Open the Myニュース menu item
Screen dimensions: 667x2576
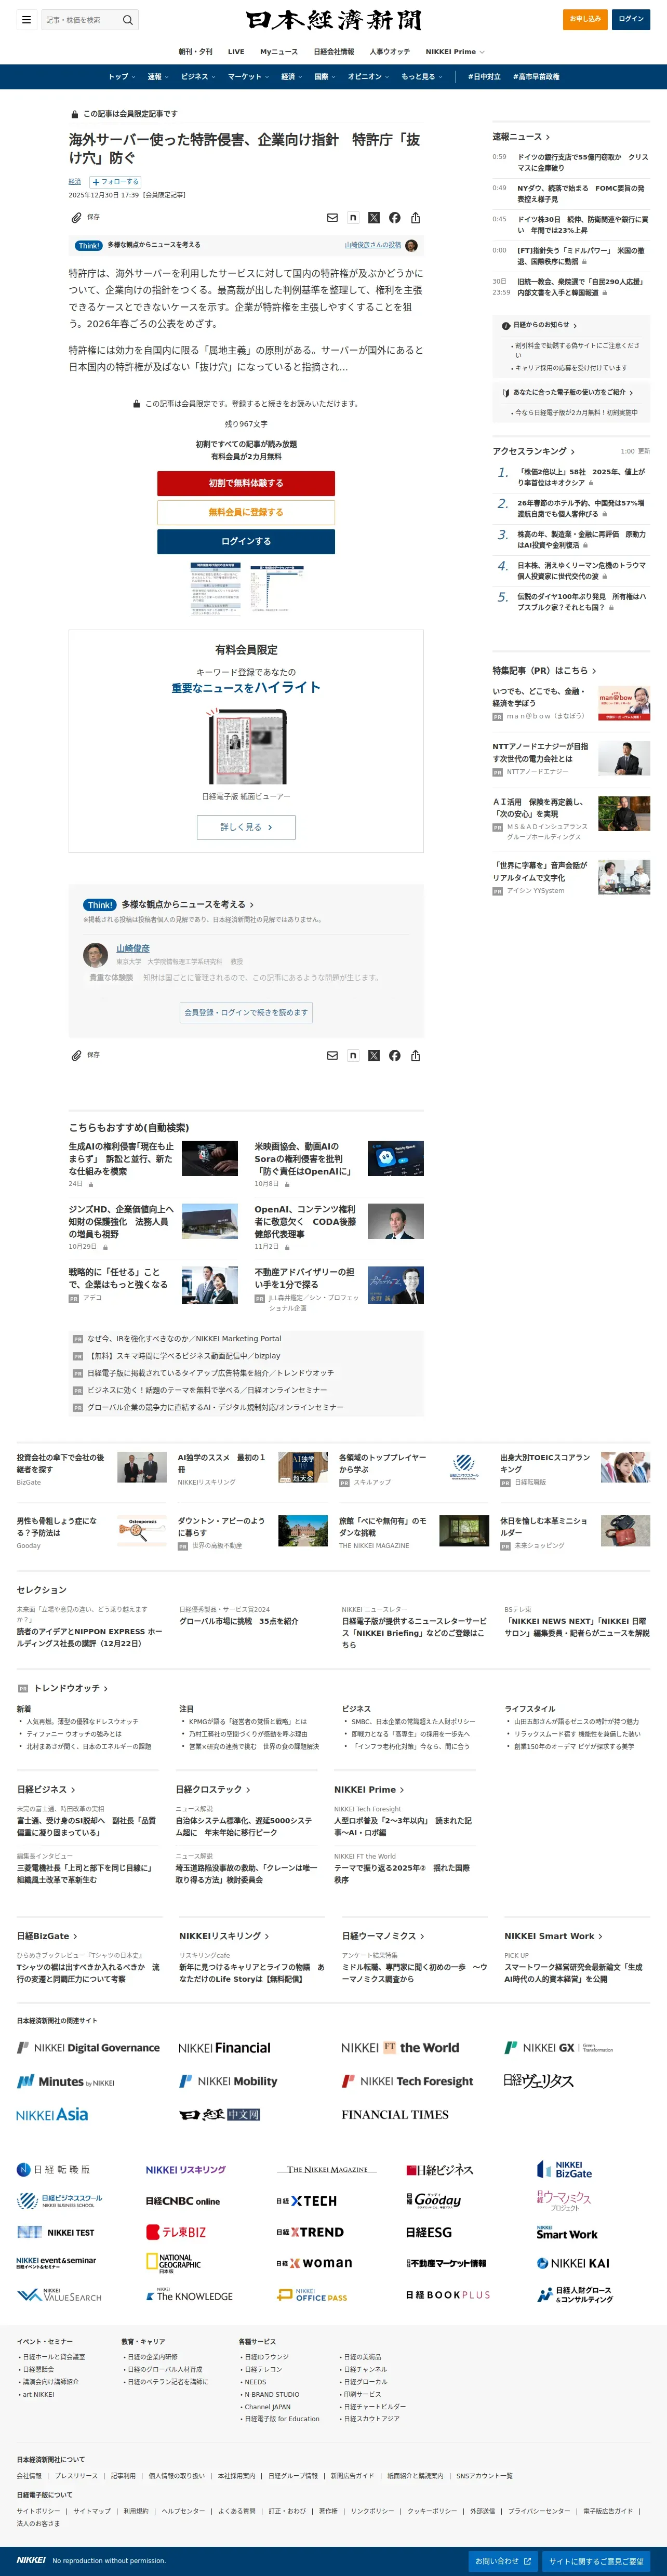coord(279,52)
